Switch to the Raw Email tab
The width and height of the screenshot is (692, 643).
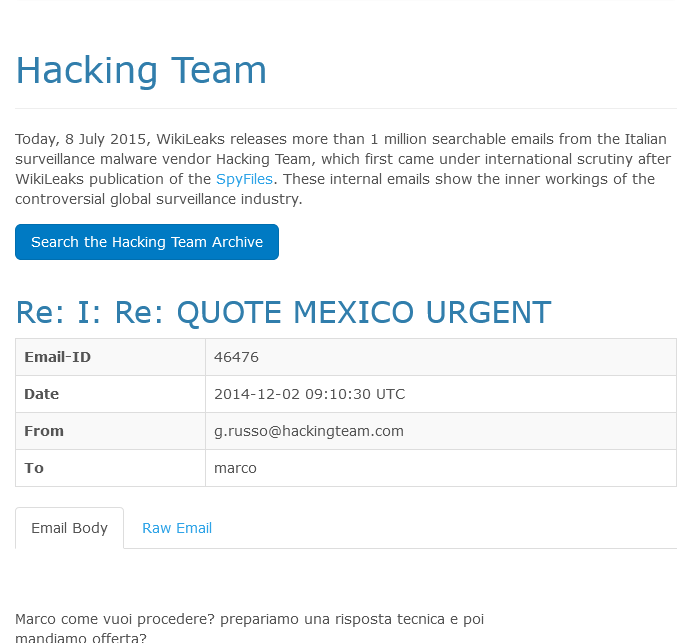(177, 528)
